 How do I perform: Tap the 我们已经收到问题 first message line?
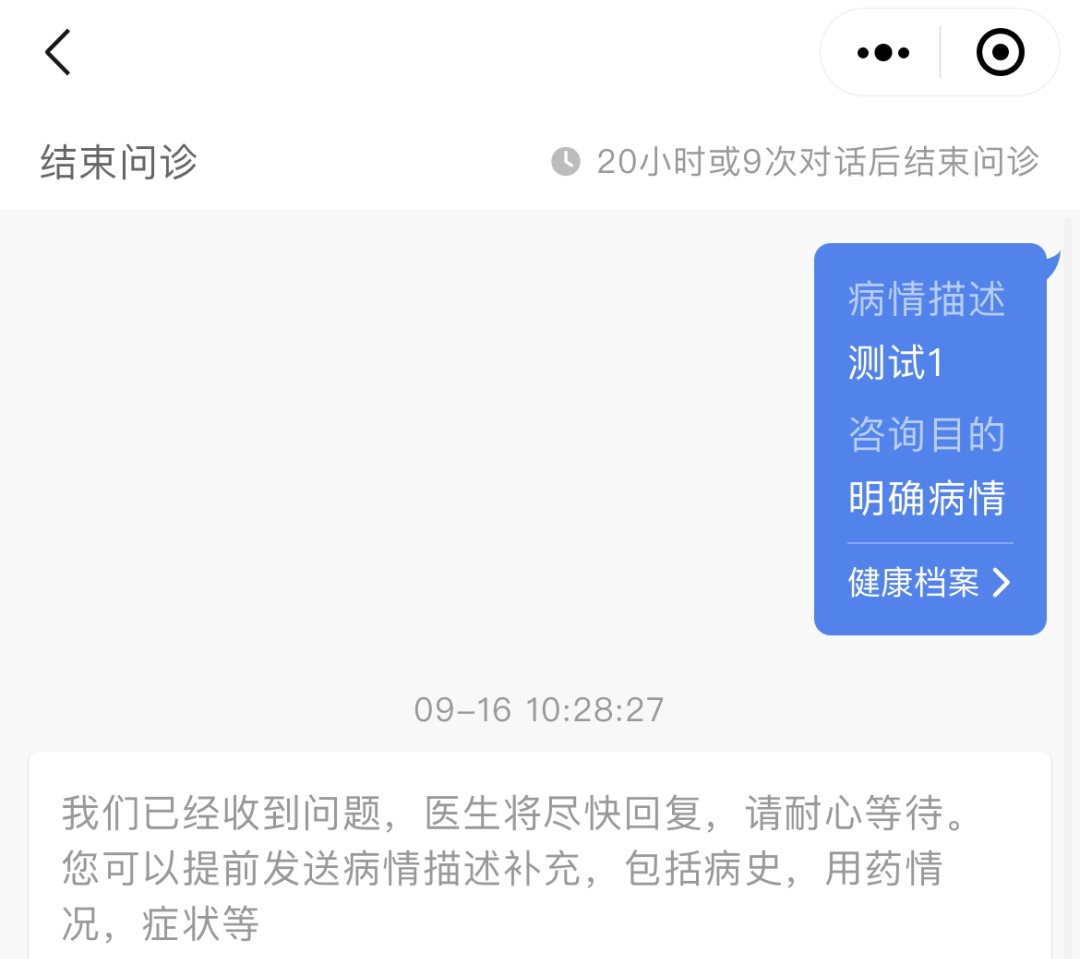point(513,814)
